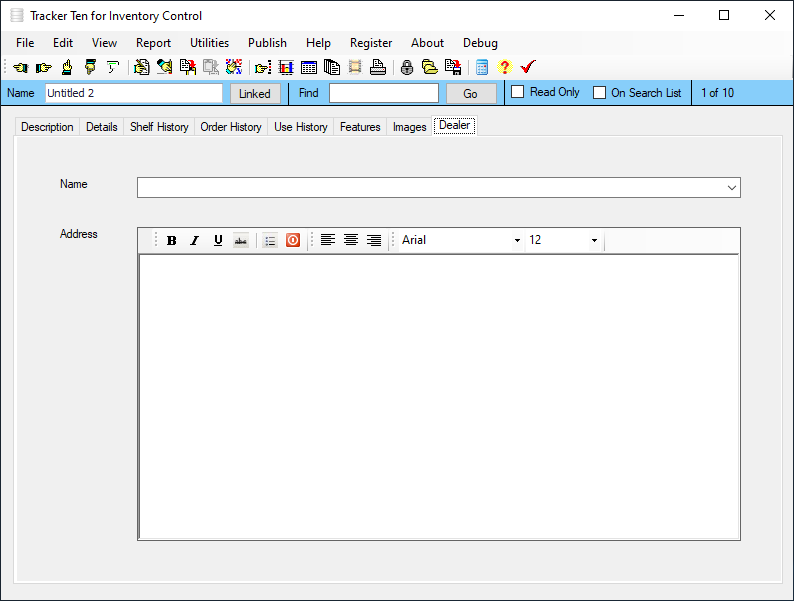Screen dimensions: 794x601
Task: Click the sort A-Z hand icon
Action: click(234, 67)
